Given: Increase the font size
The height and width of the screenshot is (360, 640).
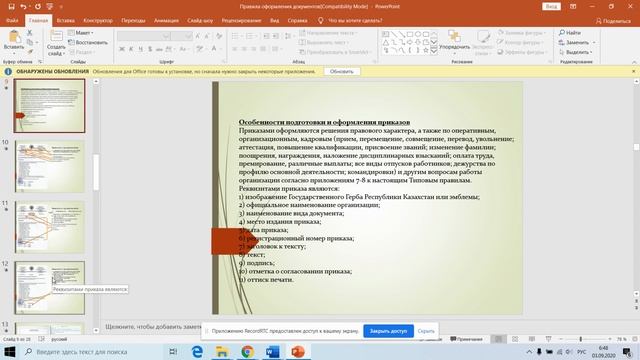Looking at the screenshot, I should point(198,36).
